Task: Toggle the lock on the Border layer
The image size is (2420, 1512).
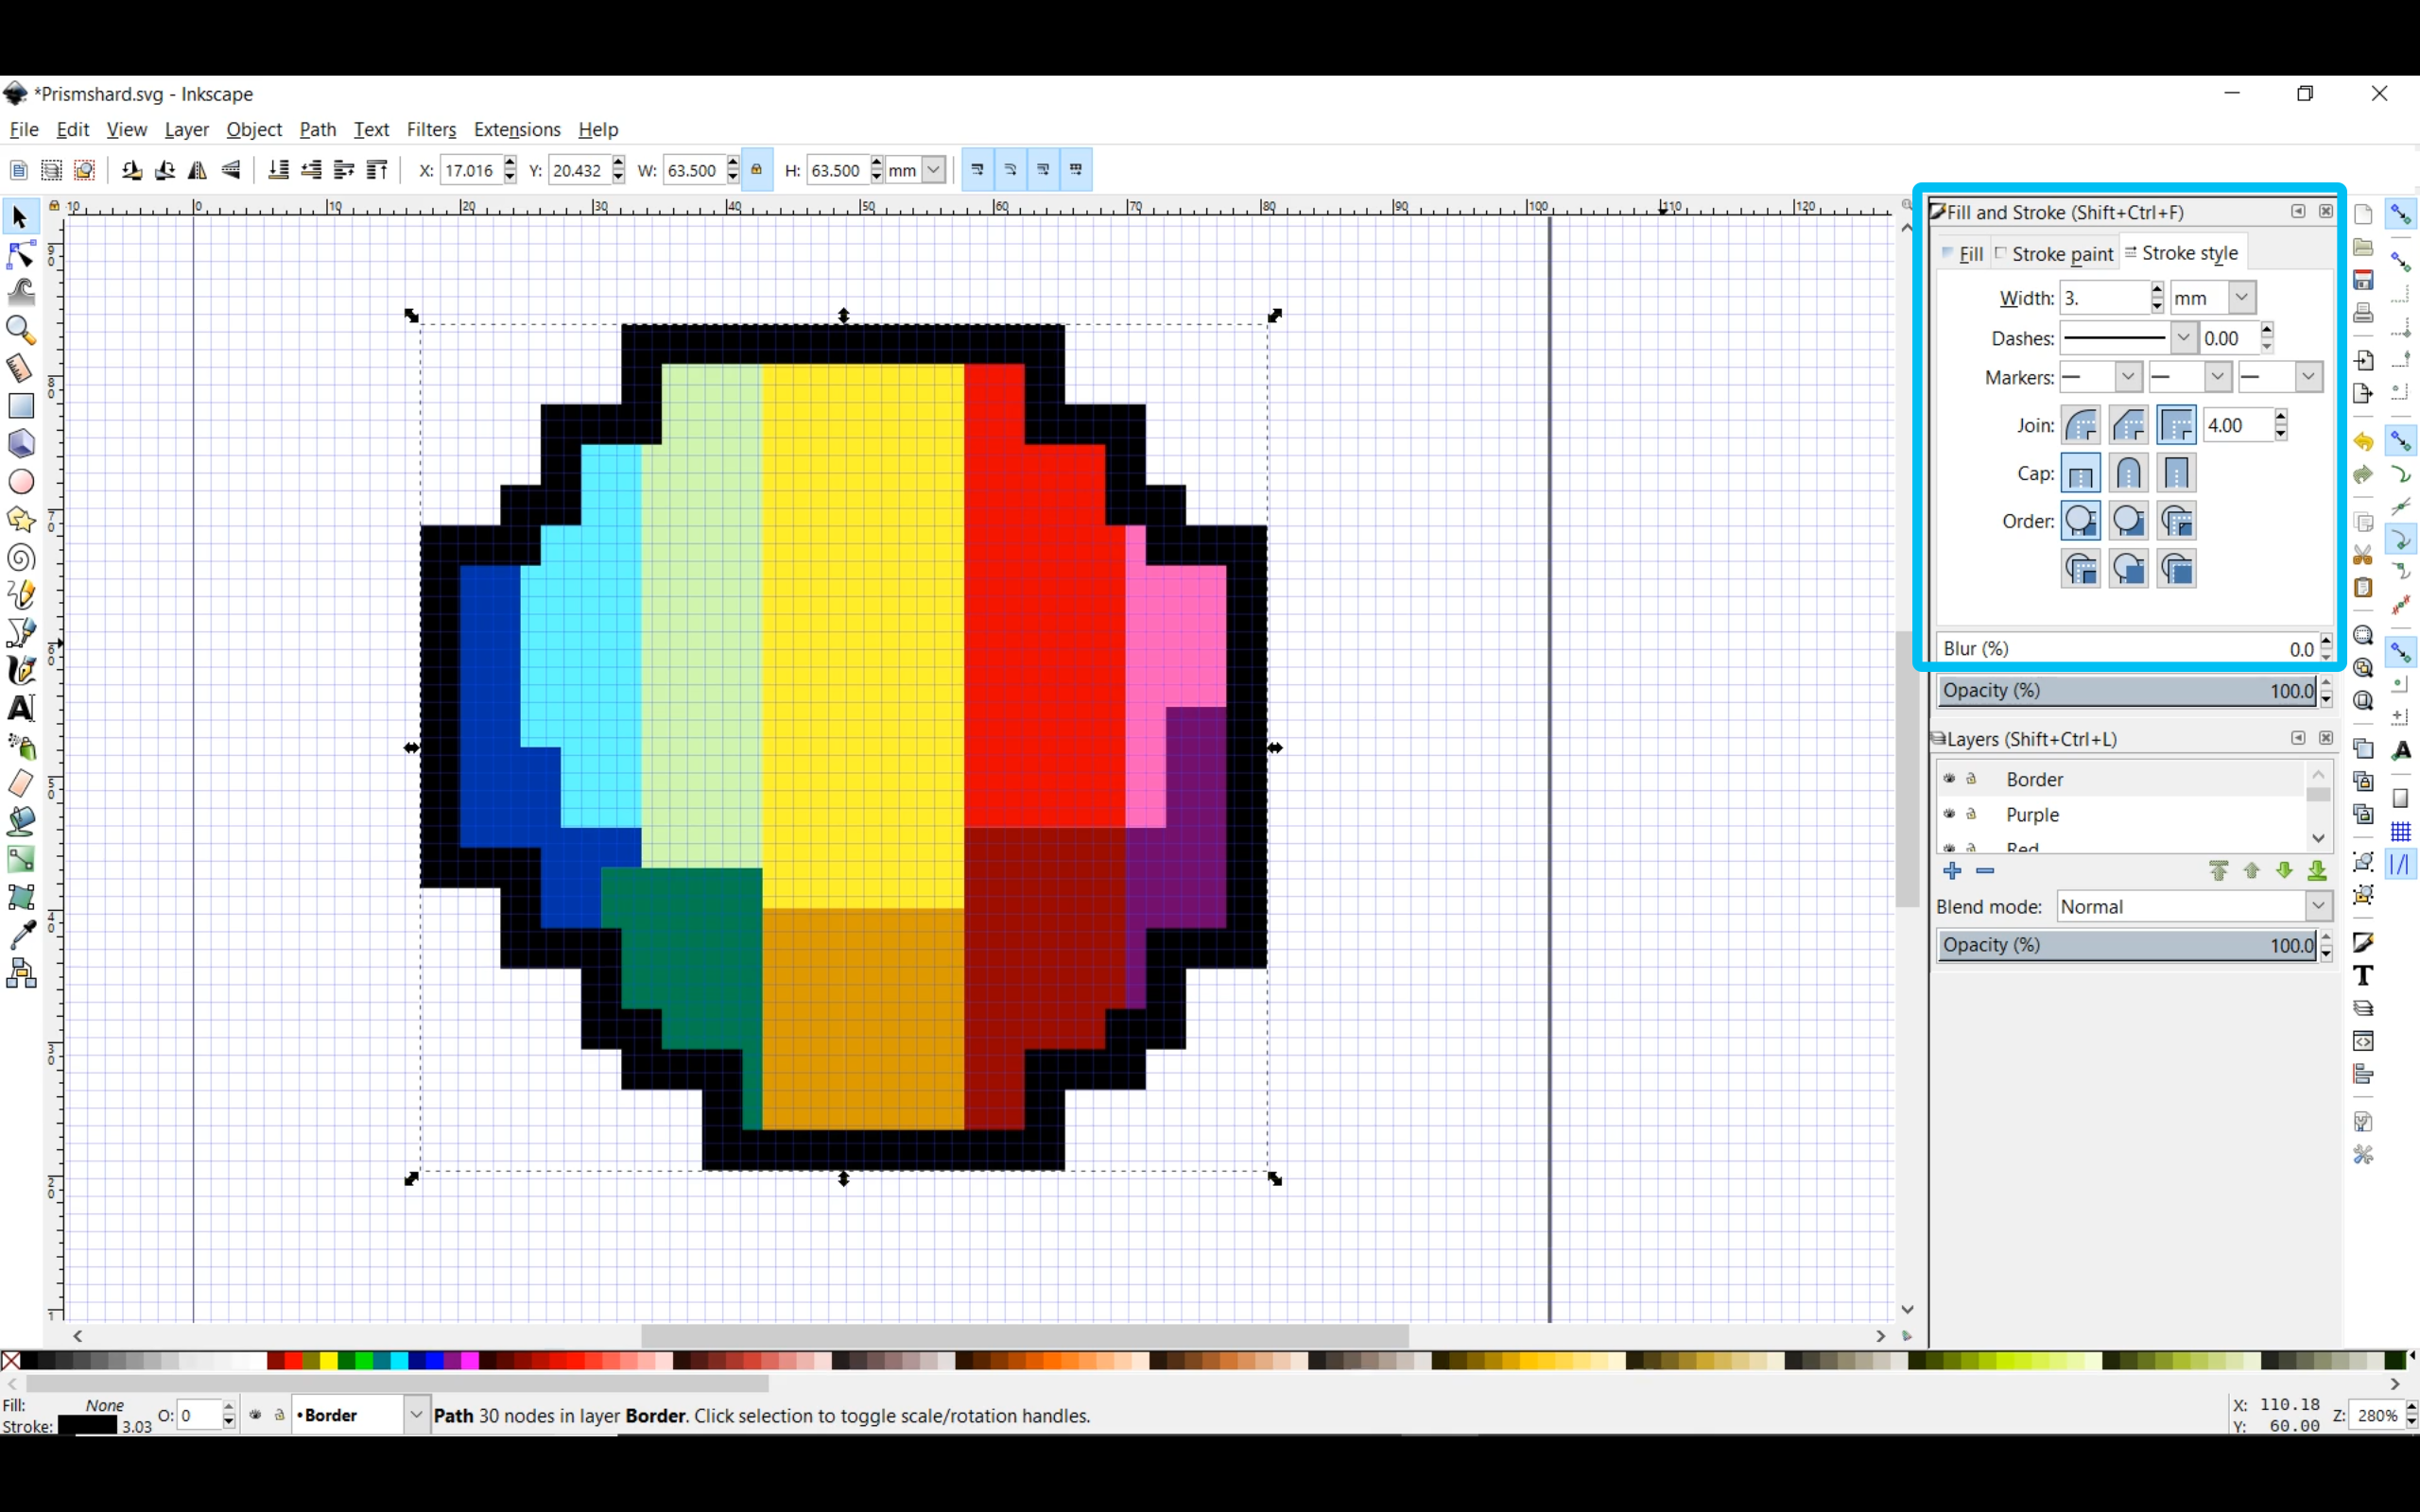Action: (1972, 779)
